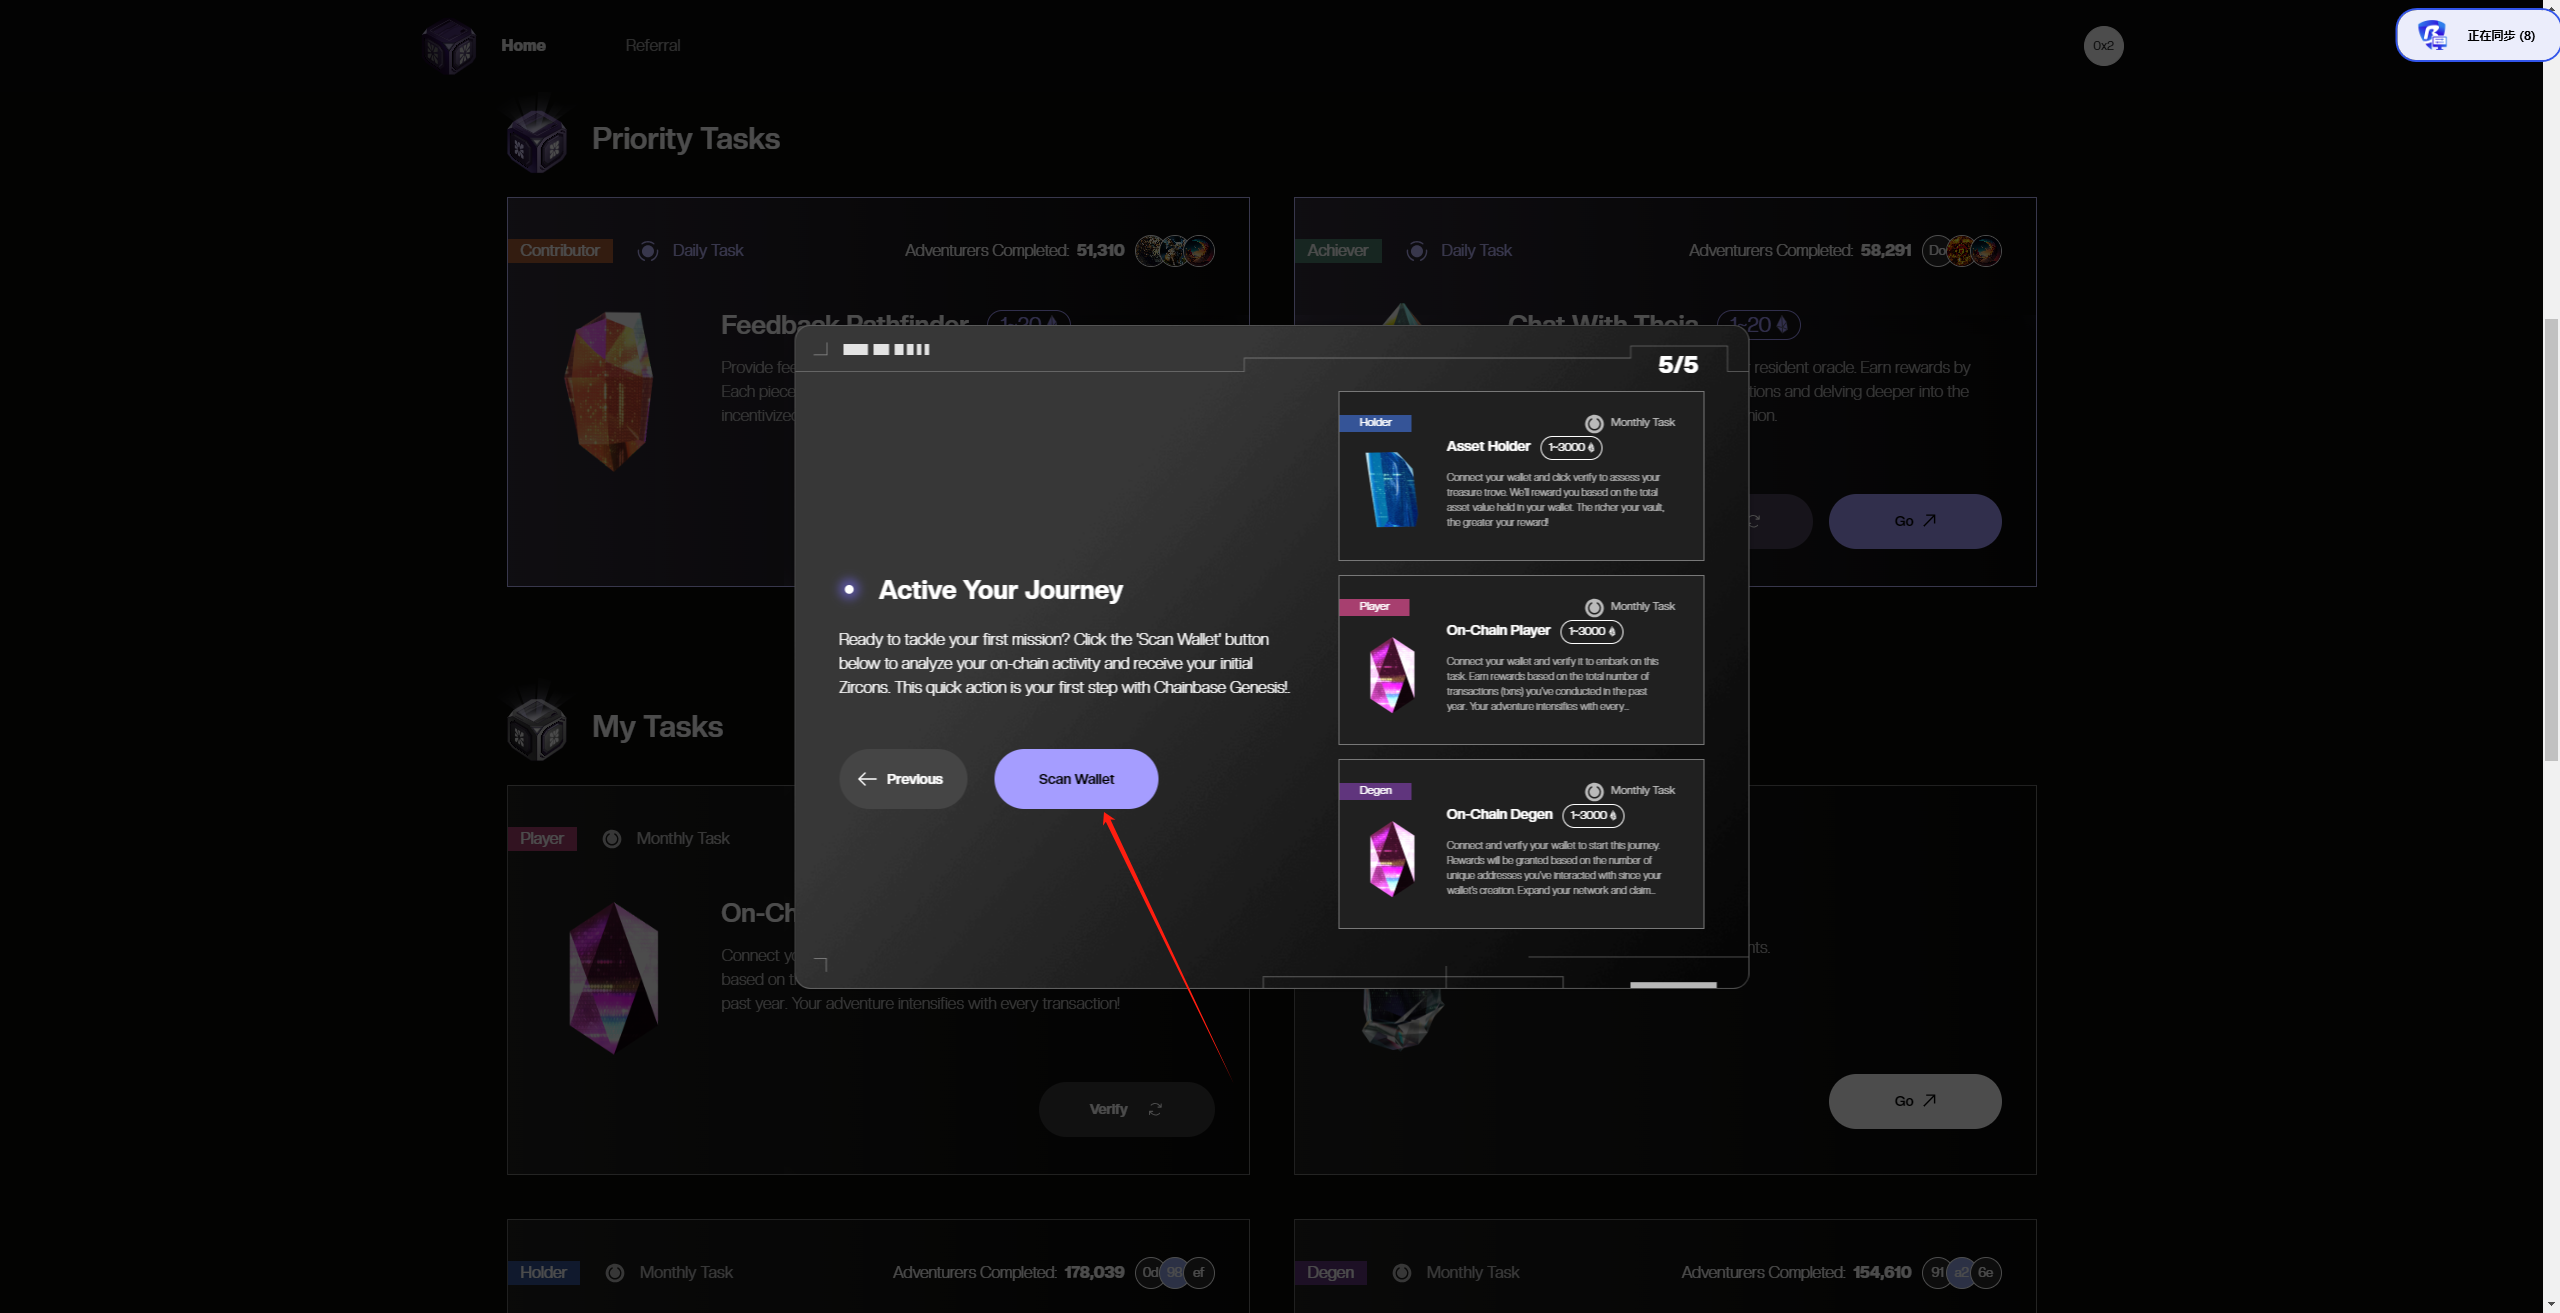Viewport: 2560px width, 1313px height.
Task: Click the adventurer avatars beside 51,310
Action: tap(1175, 250)
